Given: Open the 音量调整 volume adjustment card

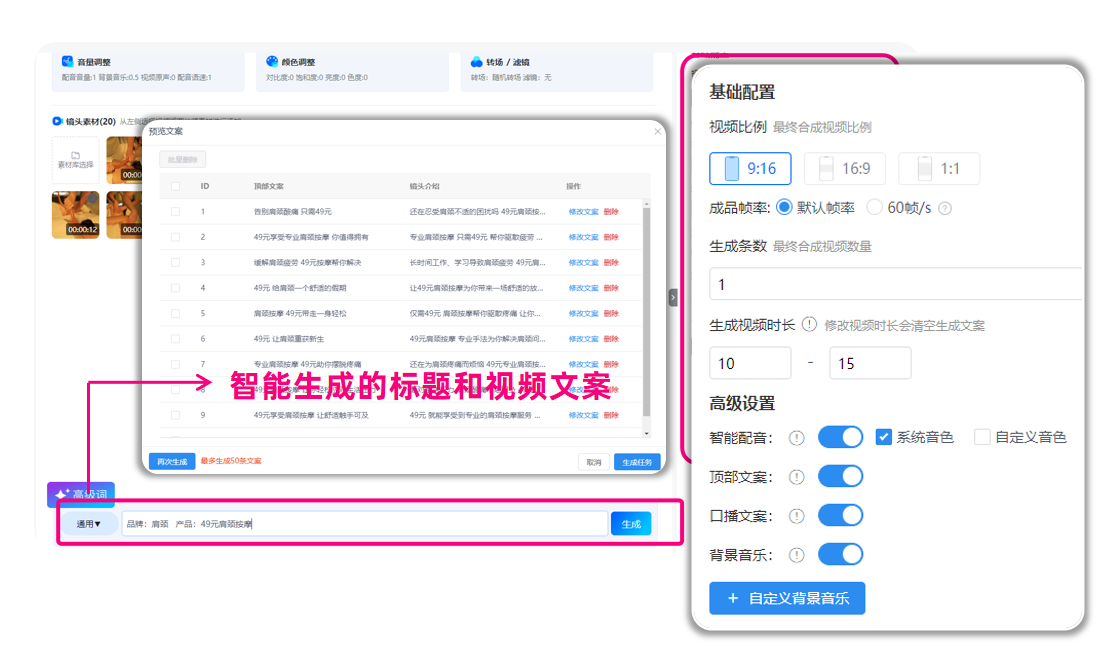Looking at the screenshot, I should pos(148,69).
